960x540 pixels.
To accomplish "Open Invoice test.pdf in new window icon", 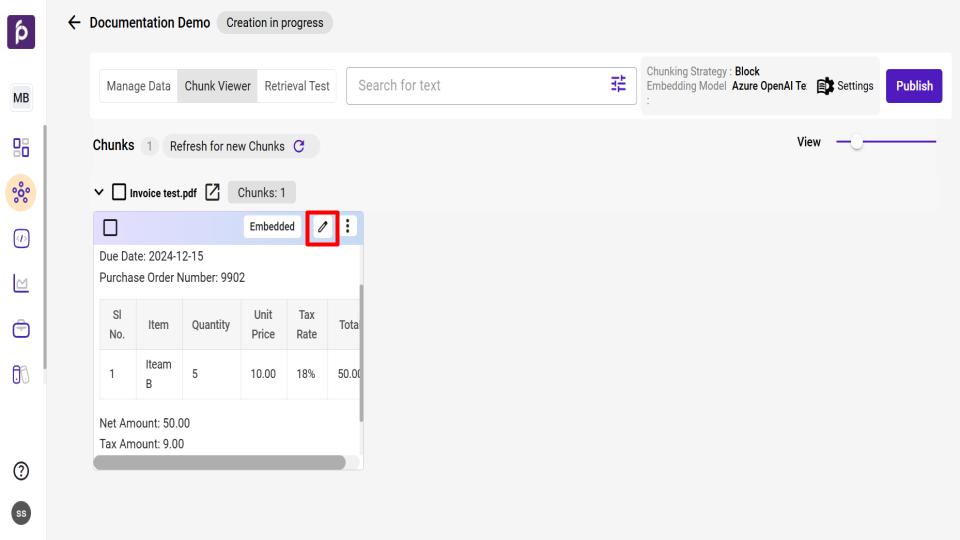I will point(212,192).
